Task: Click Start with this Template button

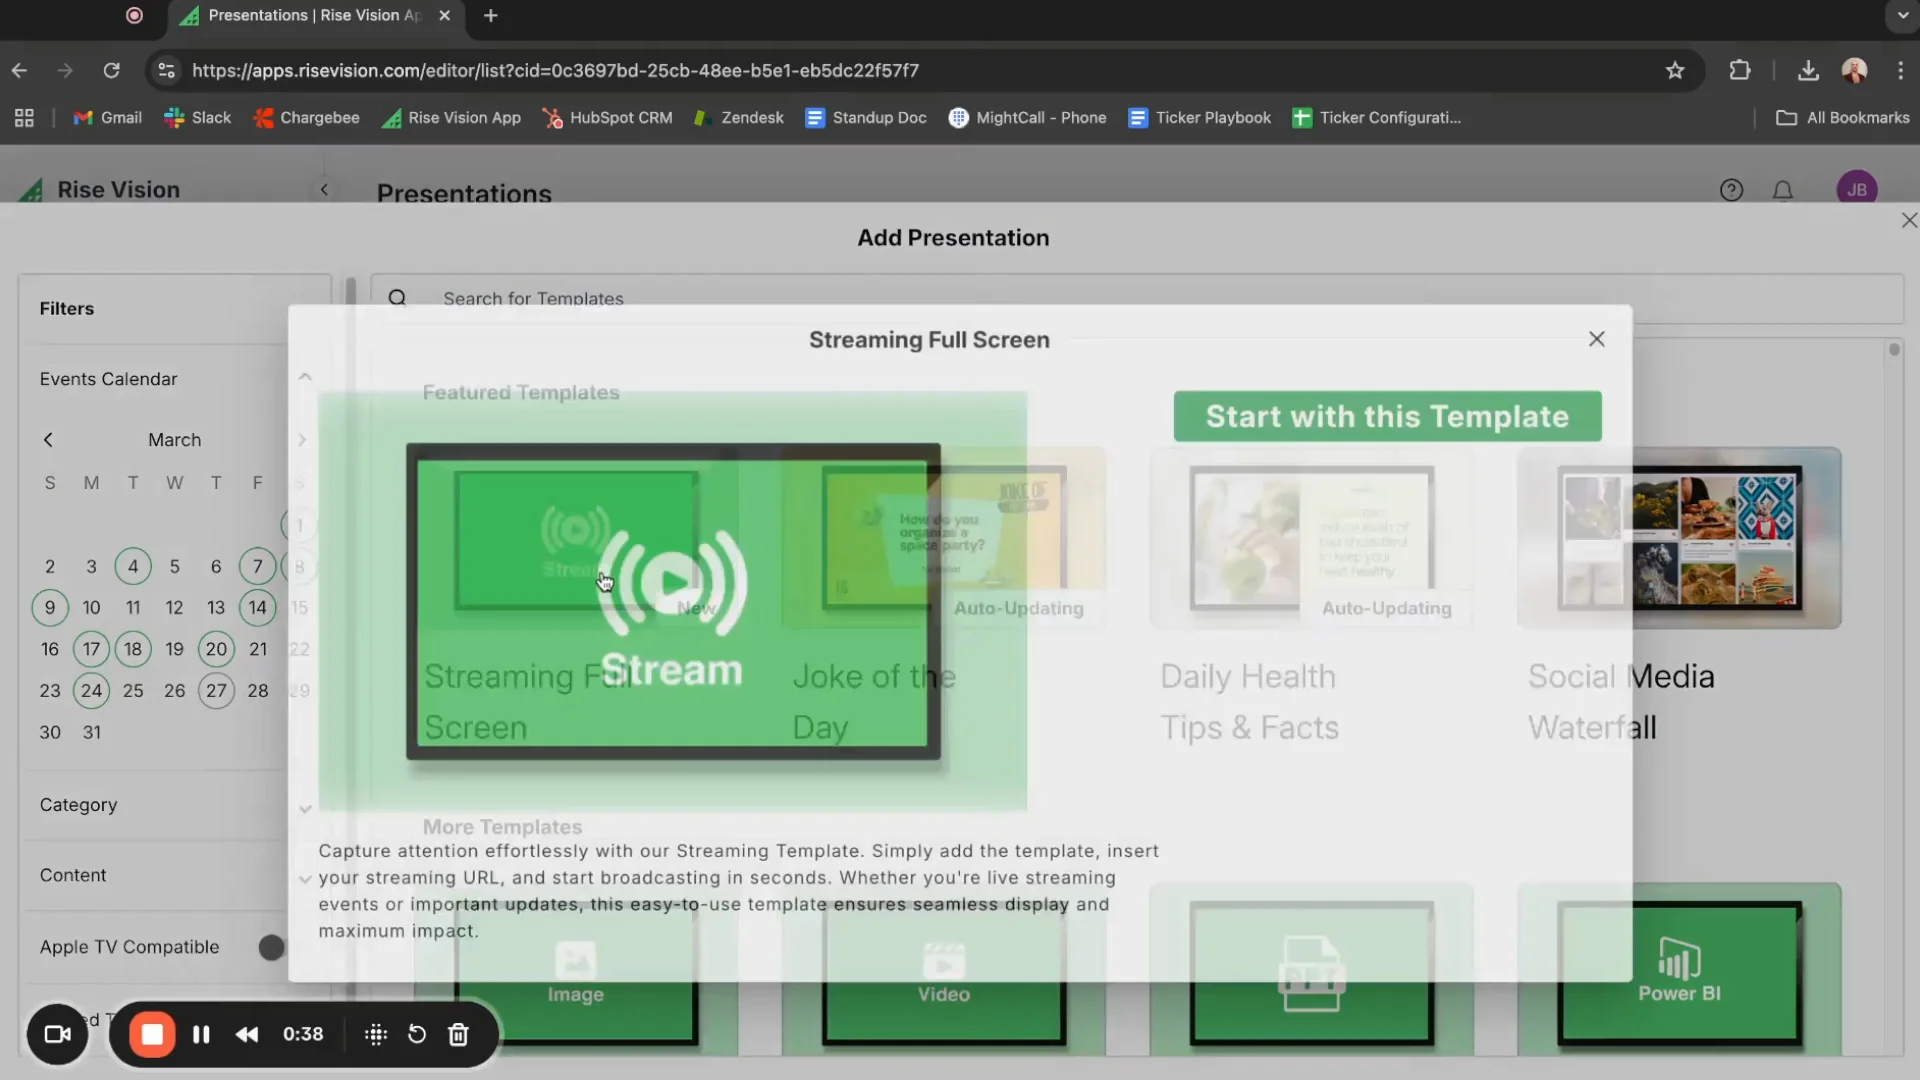Action: [1387, 416]
